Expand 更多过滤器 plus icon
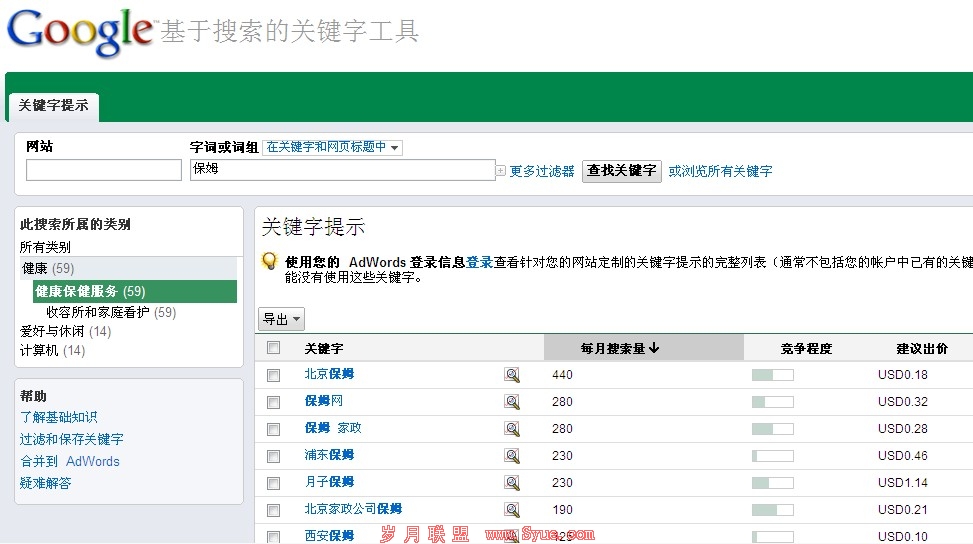This screenshot has height=544, width=973. (501, 171)
